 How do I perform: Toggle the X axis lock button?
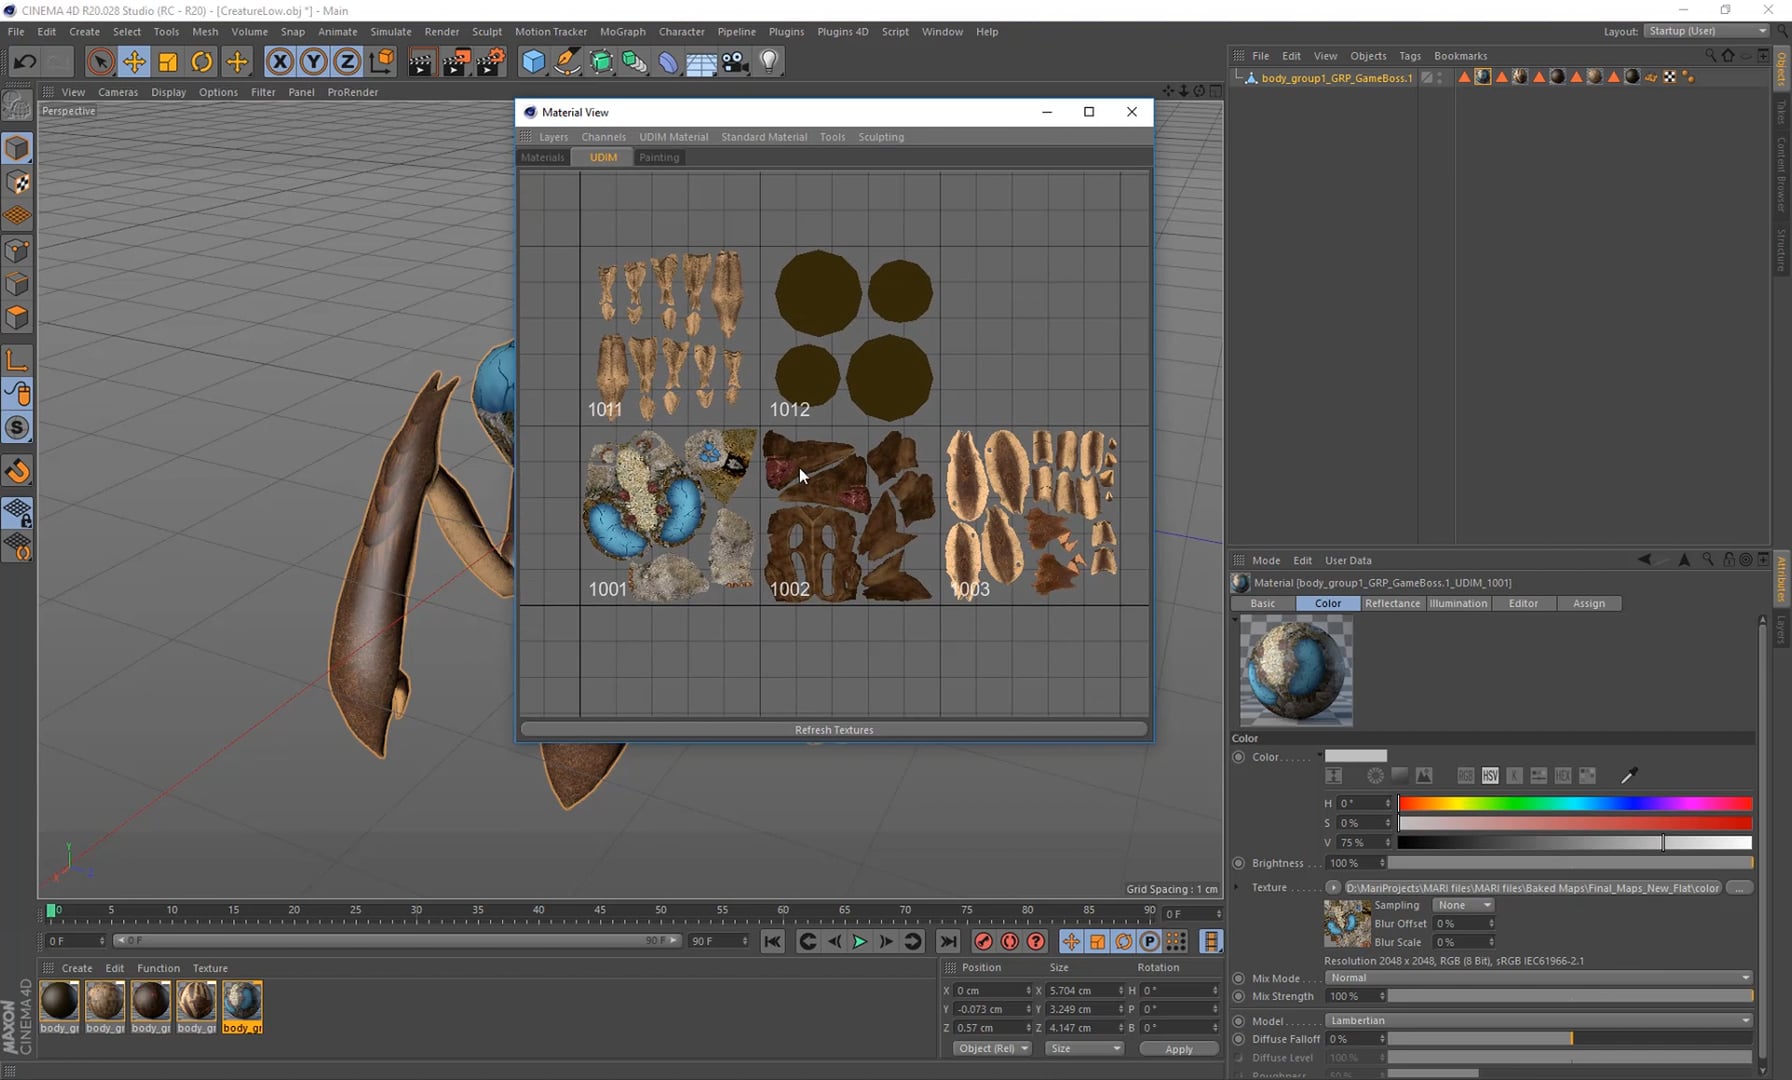(279, 61)
